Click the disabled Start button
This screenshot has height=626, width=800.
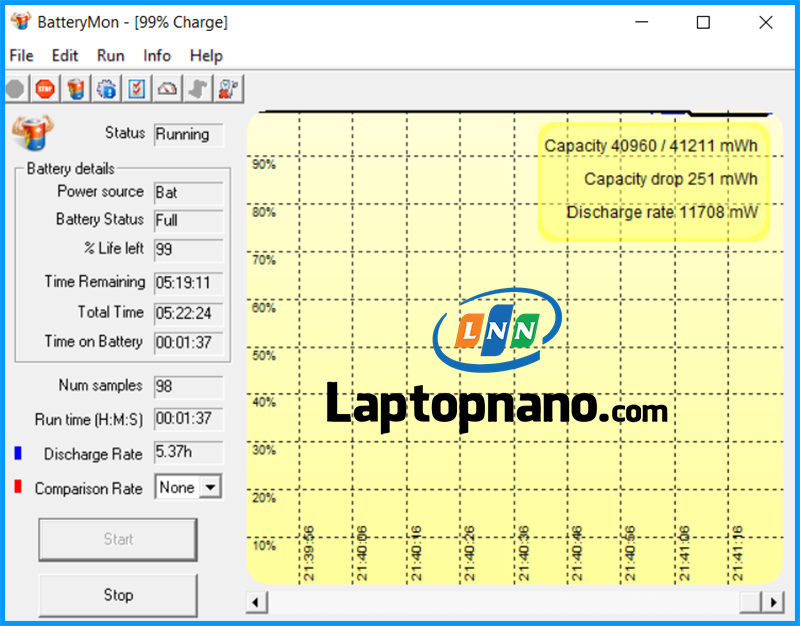point(117,539)
